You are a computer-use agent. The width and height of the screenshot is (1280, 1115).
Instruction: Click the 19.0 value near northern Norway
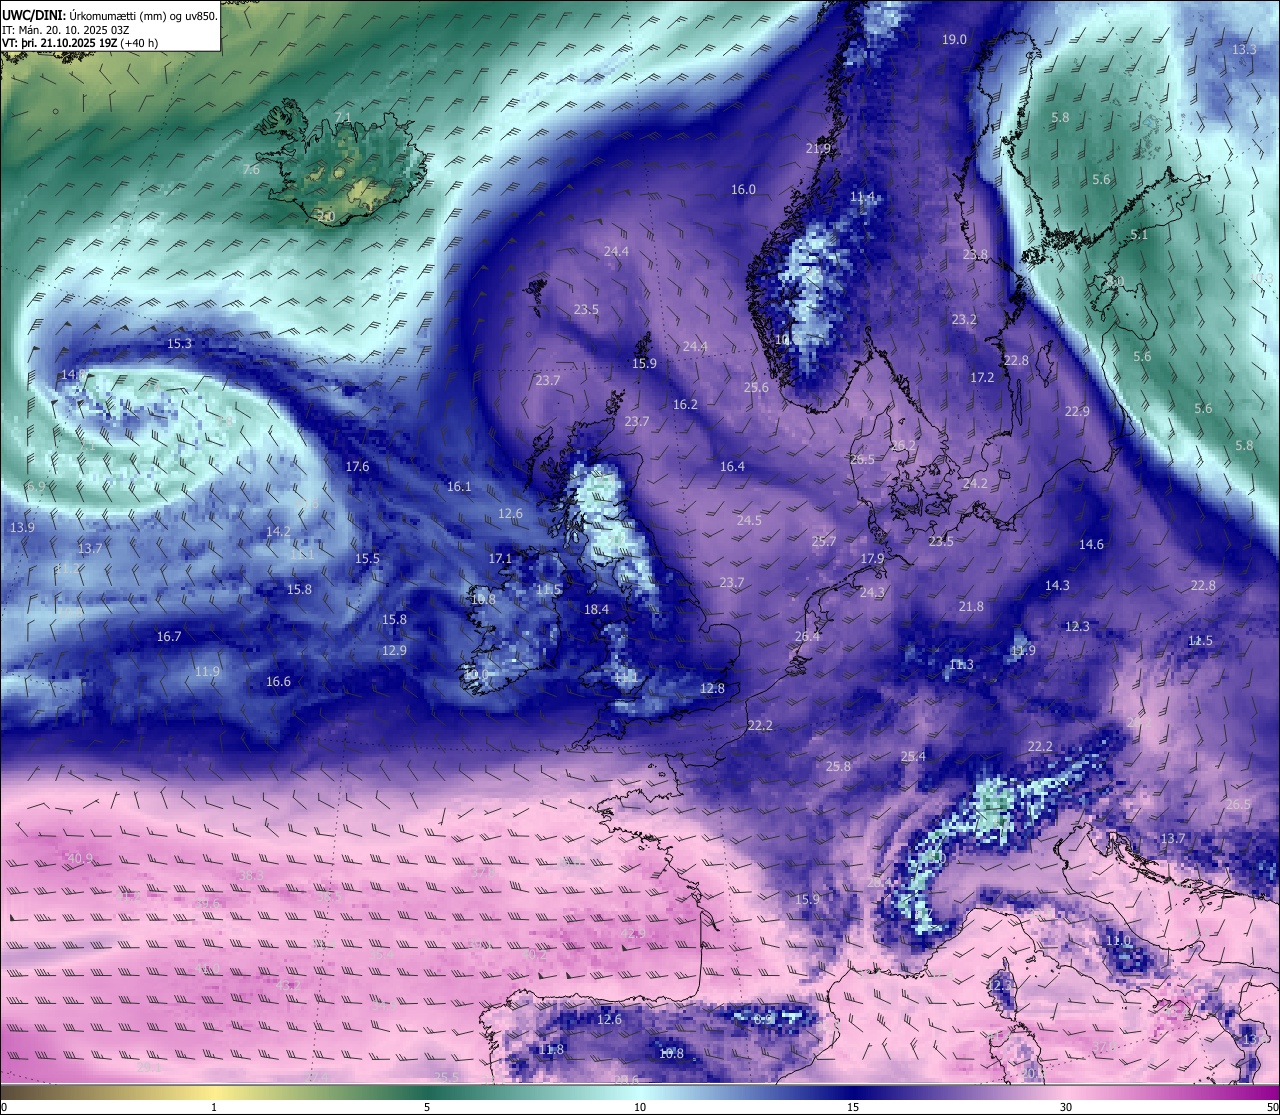pos(955,40)
